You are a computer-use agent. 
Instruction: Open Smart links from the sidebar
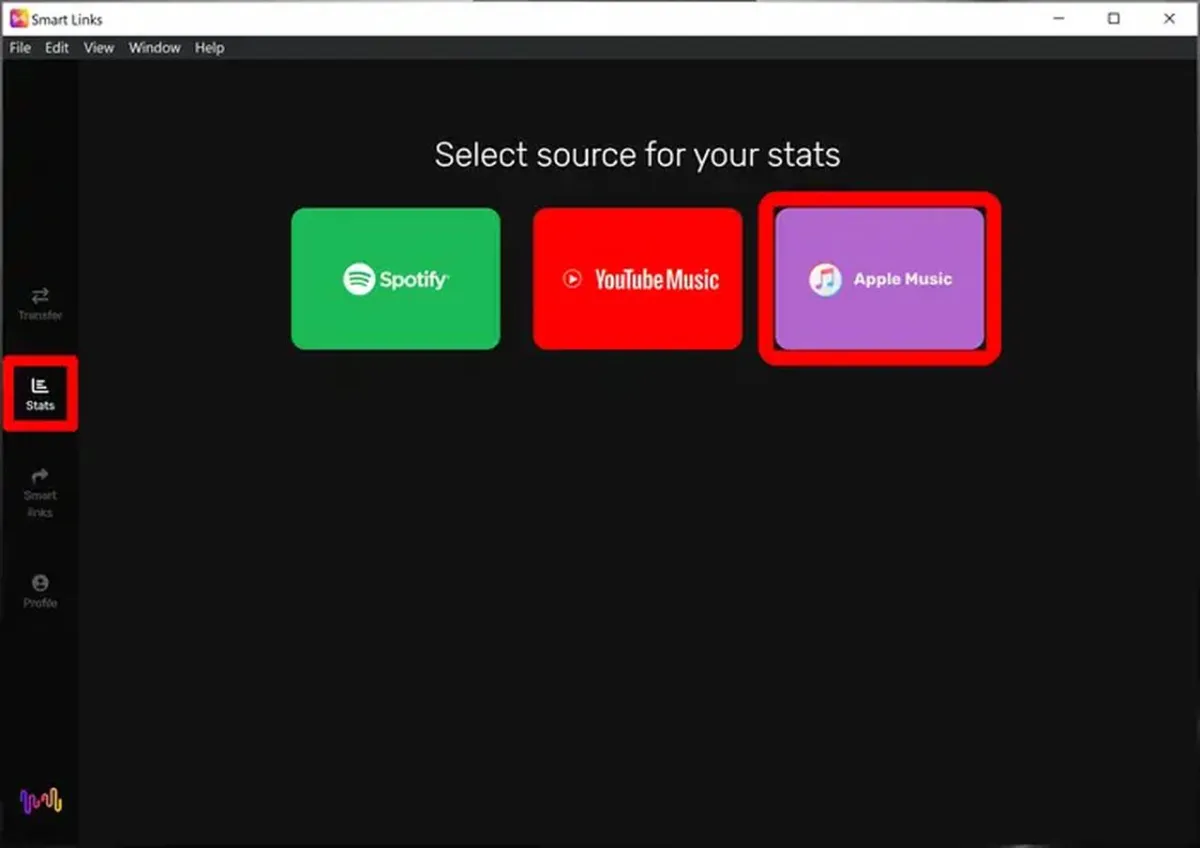tap(40, 493)
